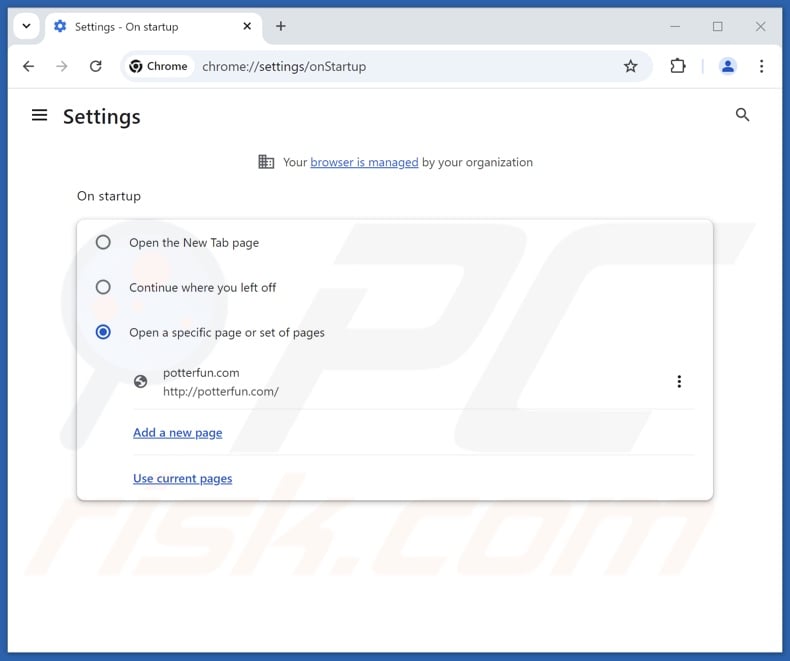Open the Extensions puzzle icon
Screen dimensions: 790x661
[x=678, y=66]
